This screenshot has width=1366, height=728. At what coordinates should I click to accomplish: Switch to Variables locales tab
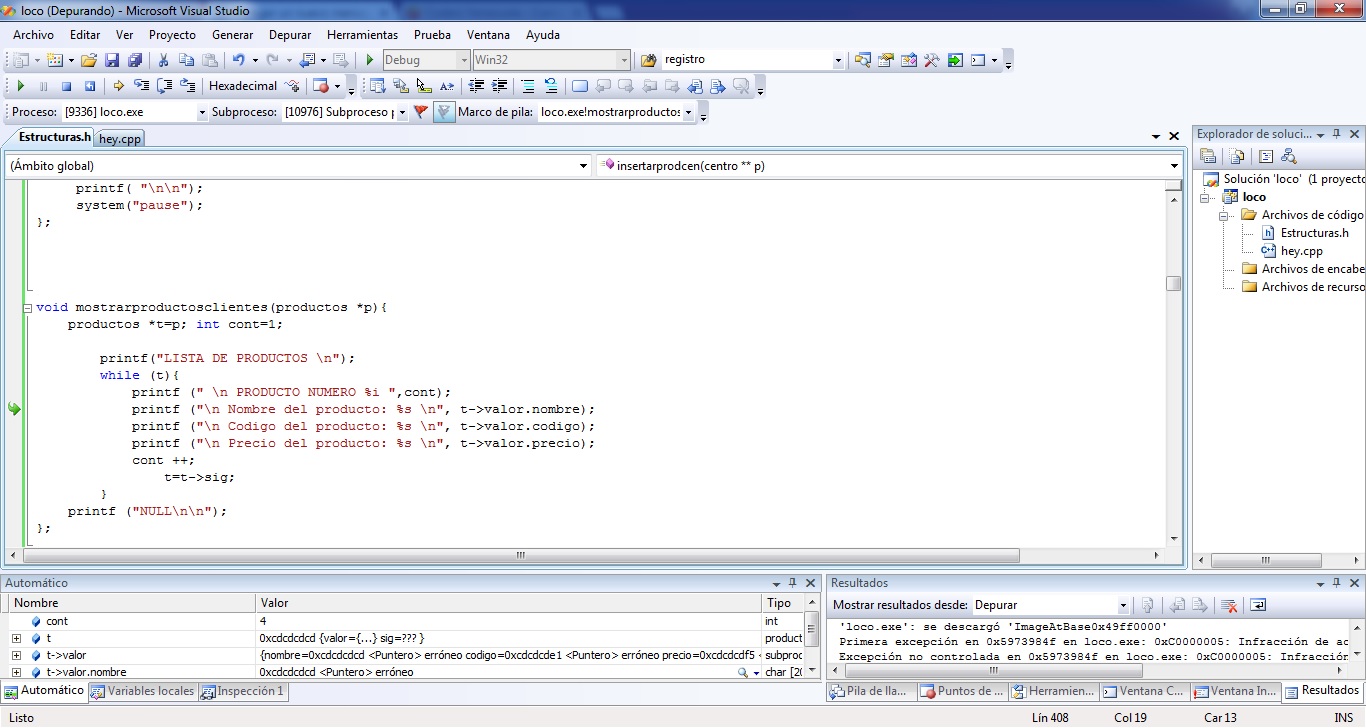(143, 691)
